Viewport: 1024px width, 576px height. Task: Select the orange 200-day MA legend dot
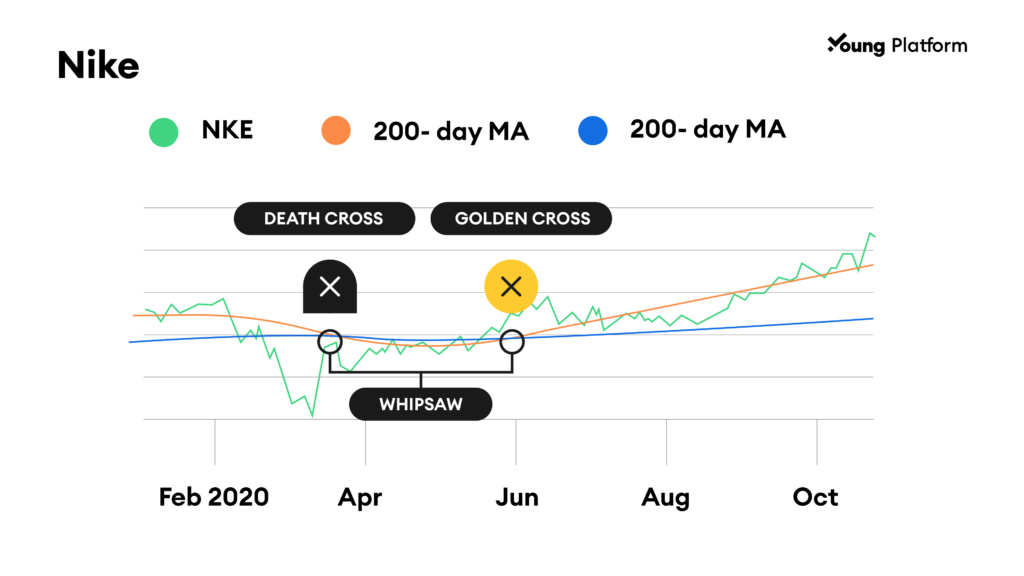336,131
